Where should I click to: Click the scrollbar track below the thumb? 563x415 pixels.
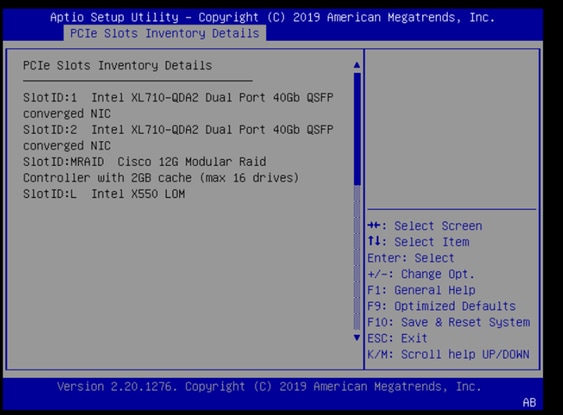pos(357,258)
